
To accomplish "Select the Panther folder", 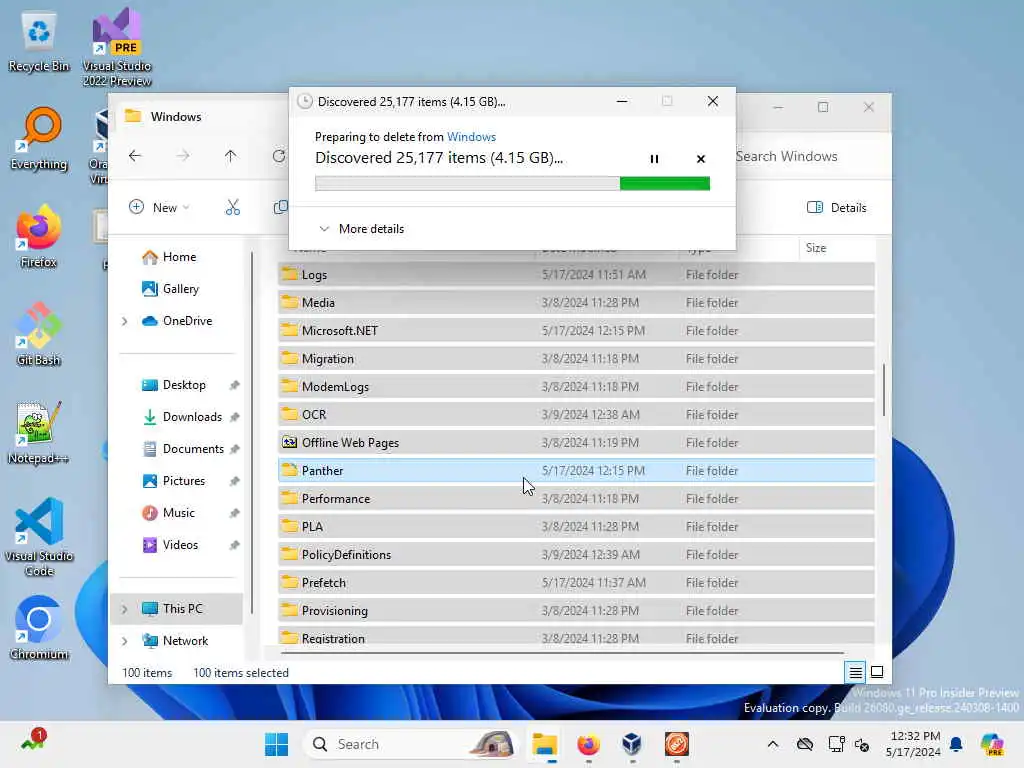I will 576,471.
